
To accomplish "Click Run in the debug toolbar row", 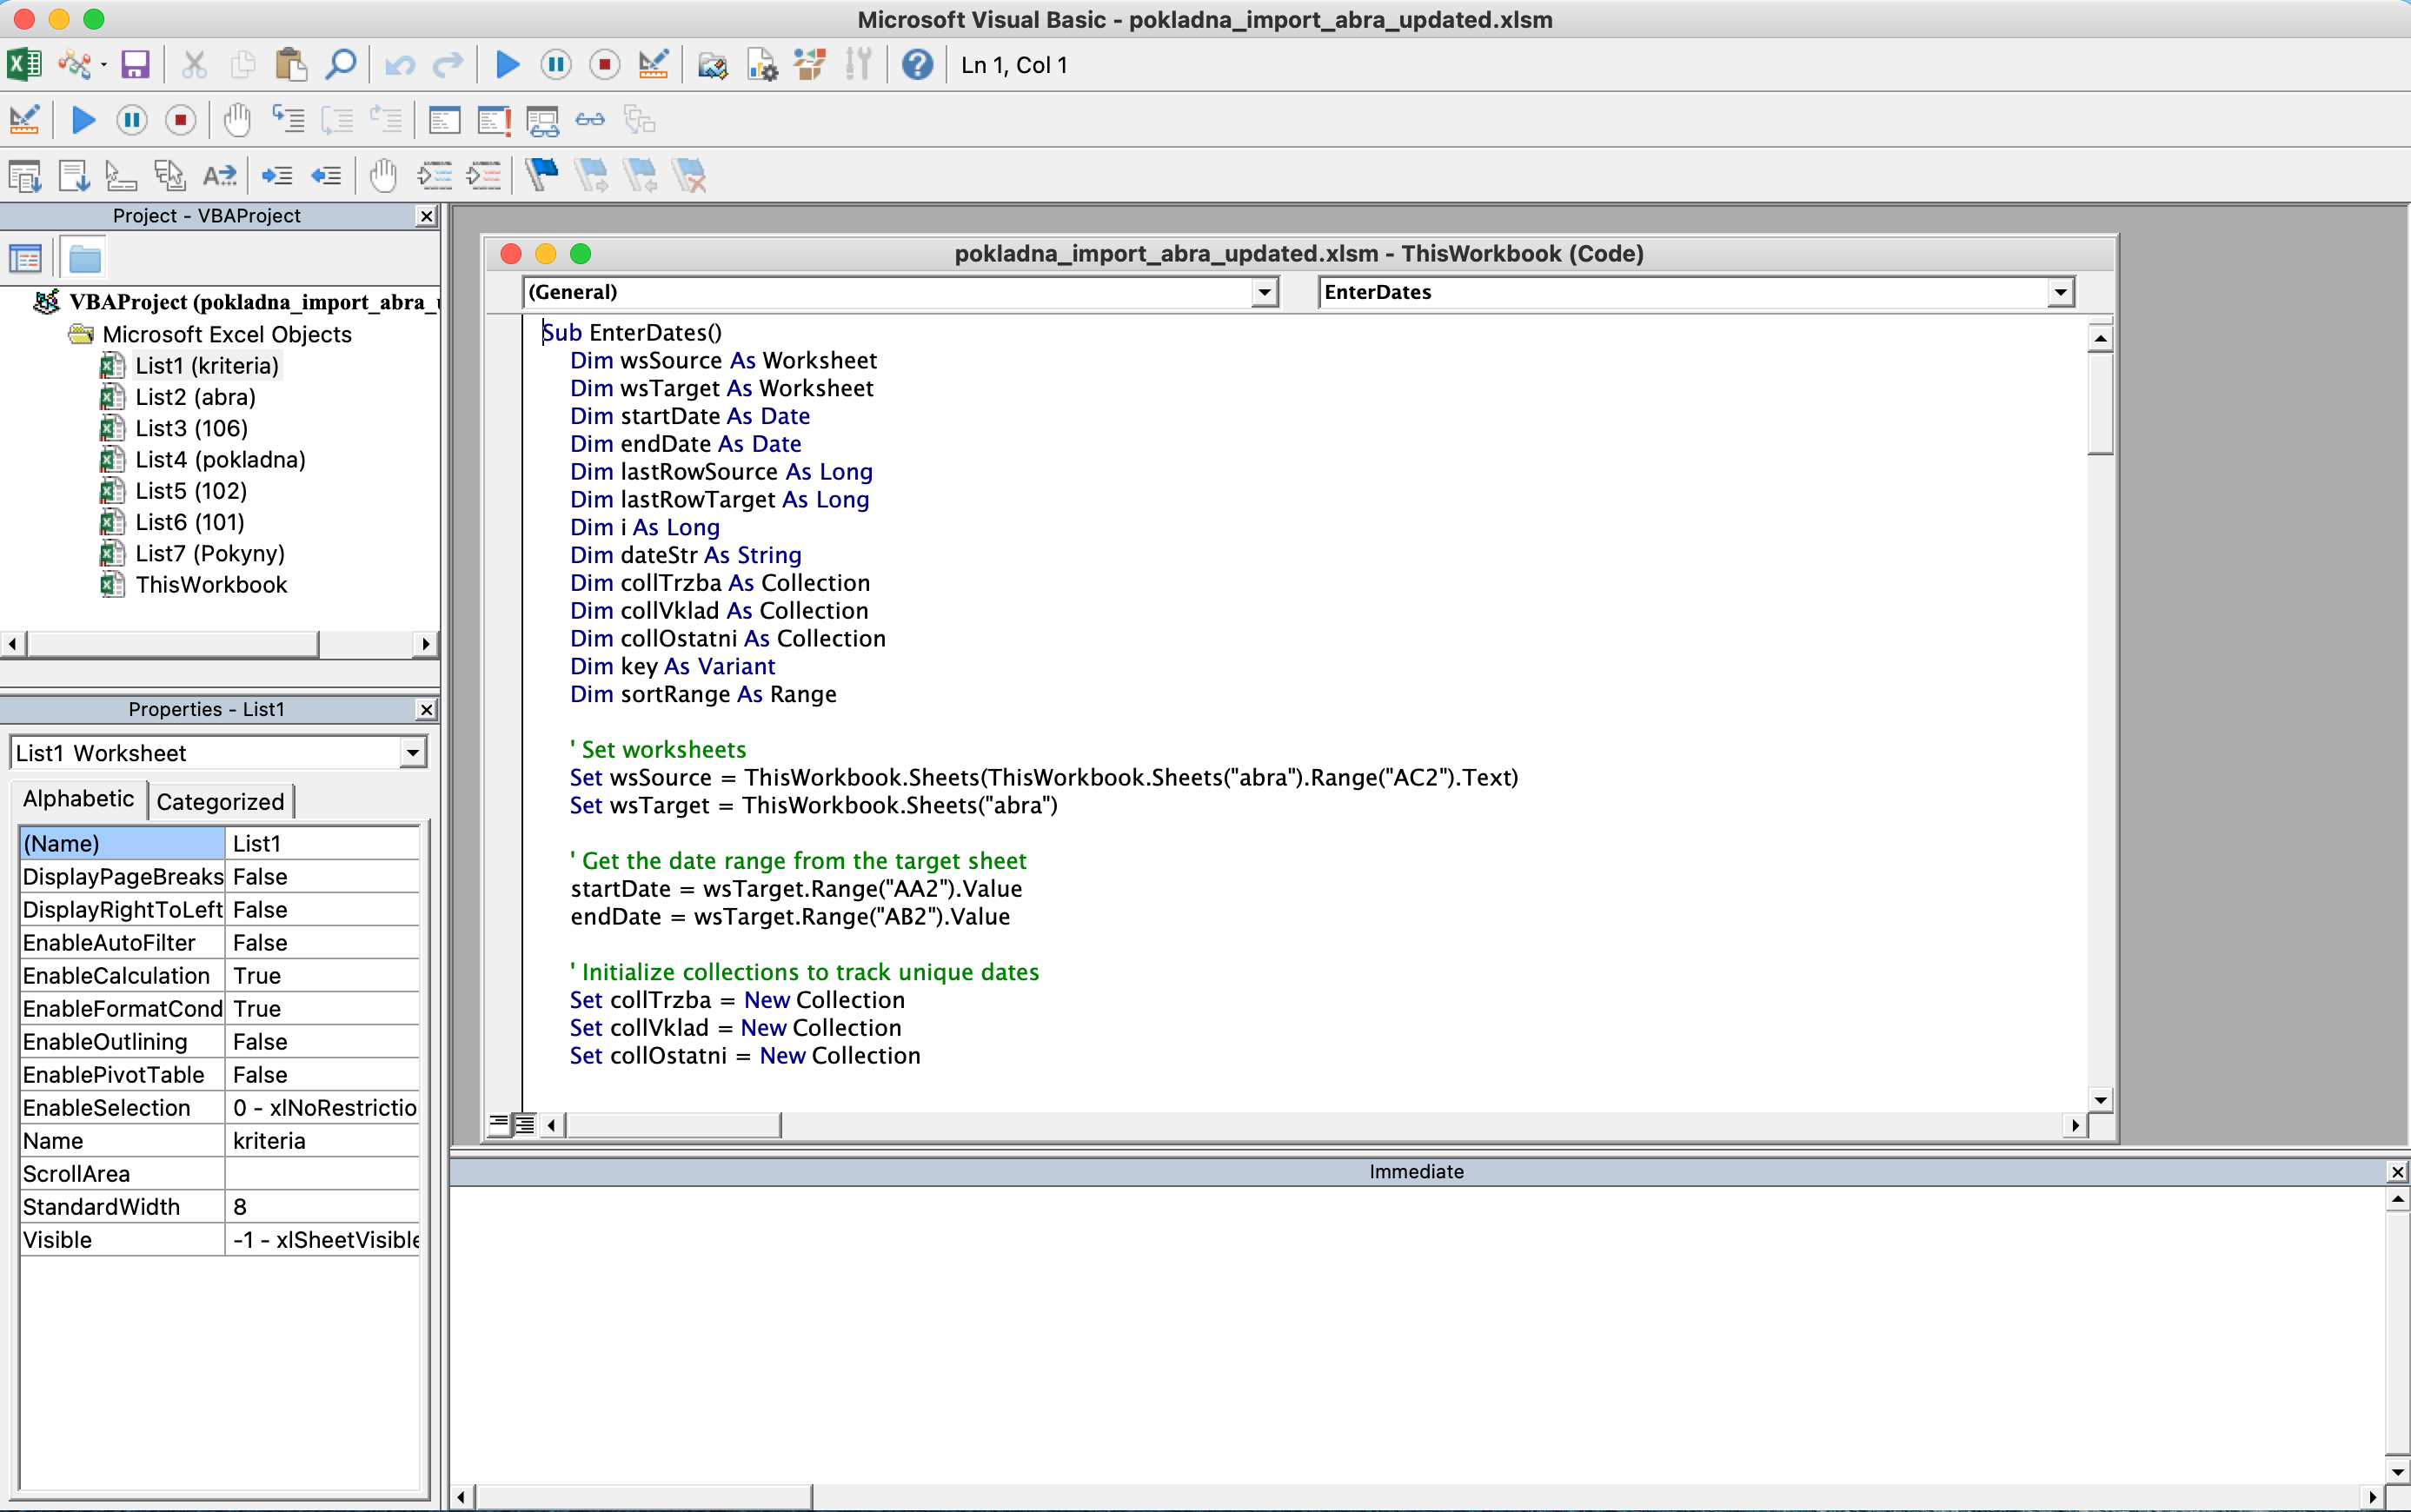I will pyautogui.click(x=84, y=120).
